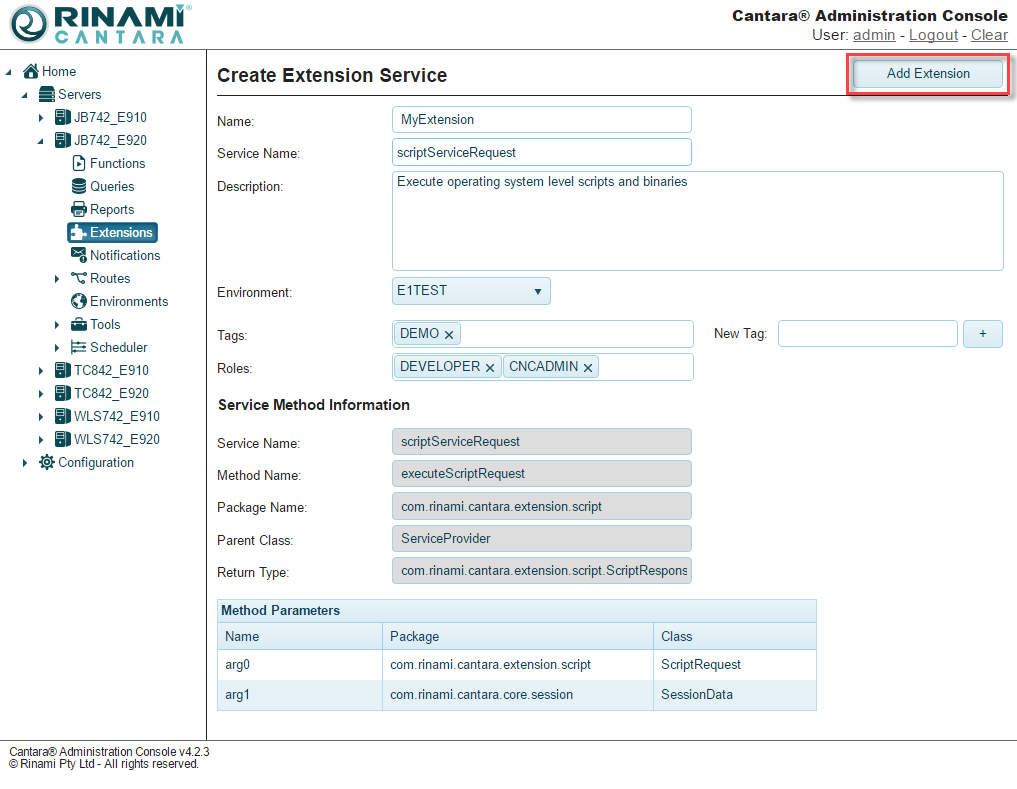
Task: Remove the CNCADMIN role
Action: 588,368
